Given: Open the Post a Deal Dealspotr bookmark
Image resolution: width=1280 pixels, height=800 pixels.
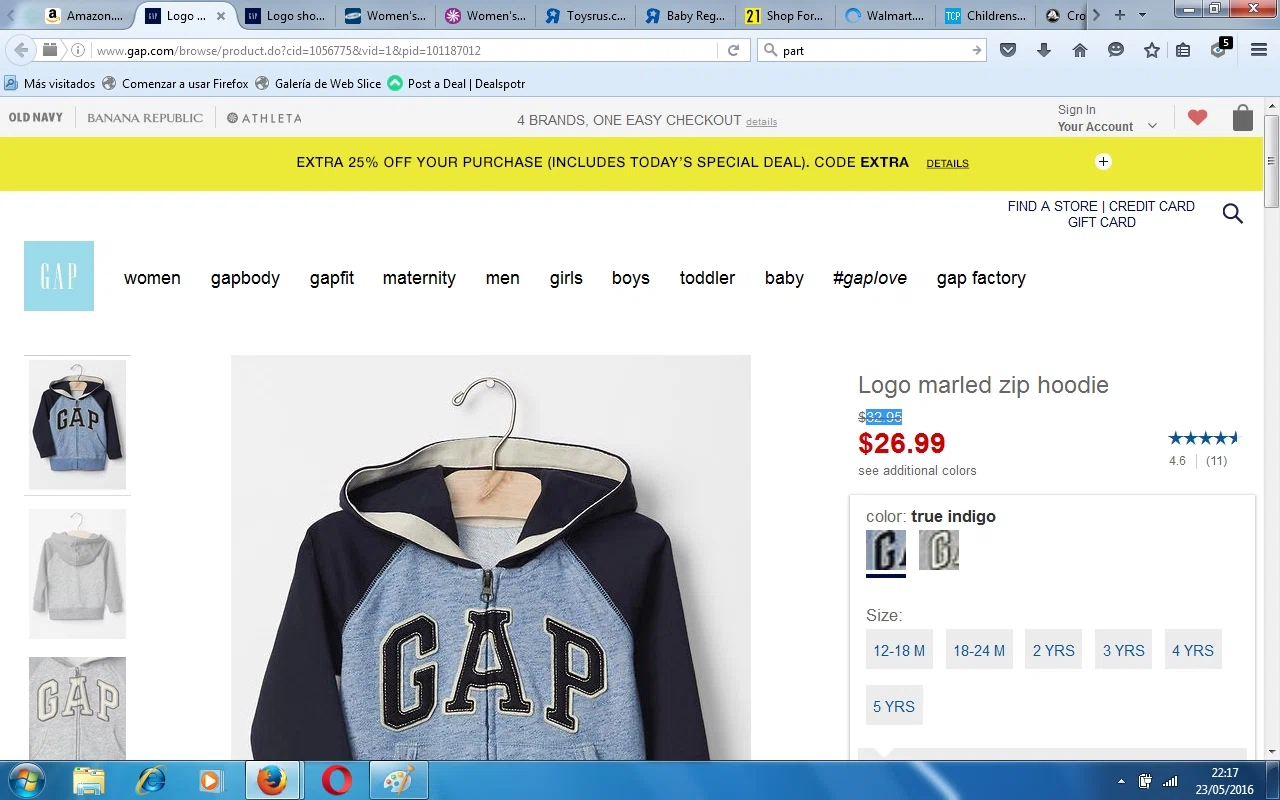Looking at the screenshot, I should pyautogui.click(x=456, y=84).
